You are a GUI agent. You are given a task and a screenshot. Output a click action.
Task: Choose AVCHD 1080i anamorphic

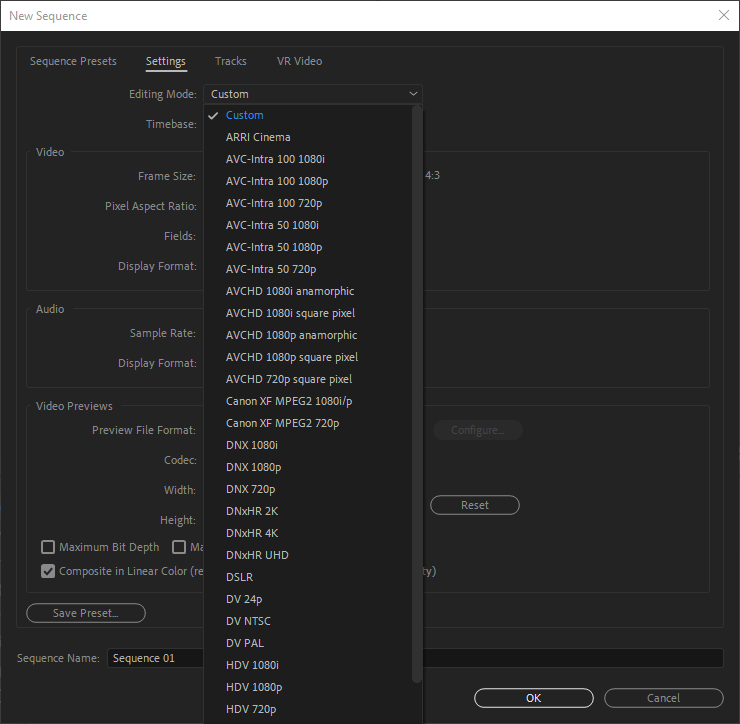tap(308, 291)
